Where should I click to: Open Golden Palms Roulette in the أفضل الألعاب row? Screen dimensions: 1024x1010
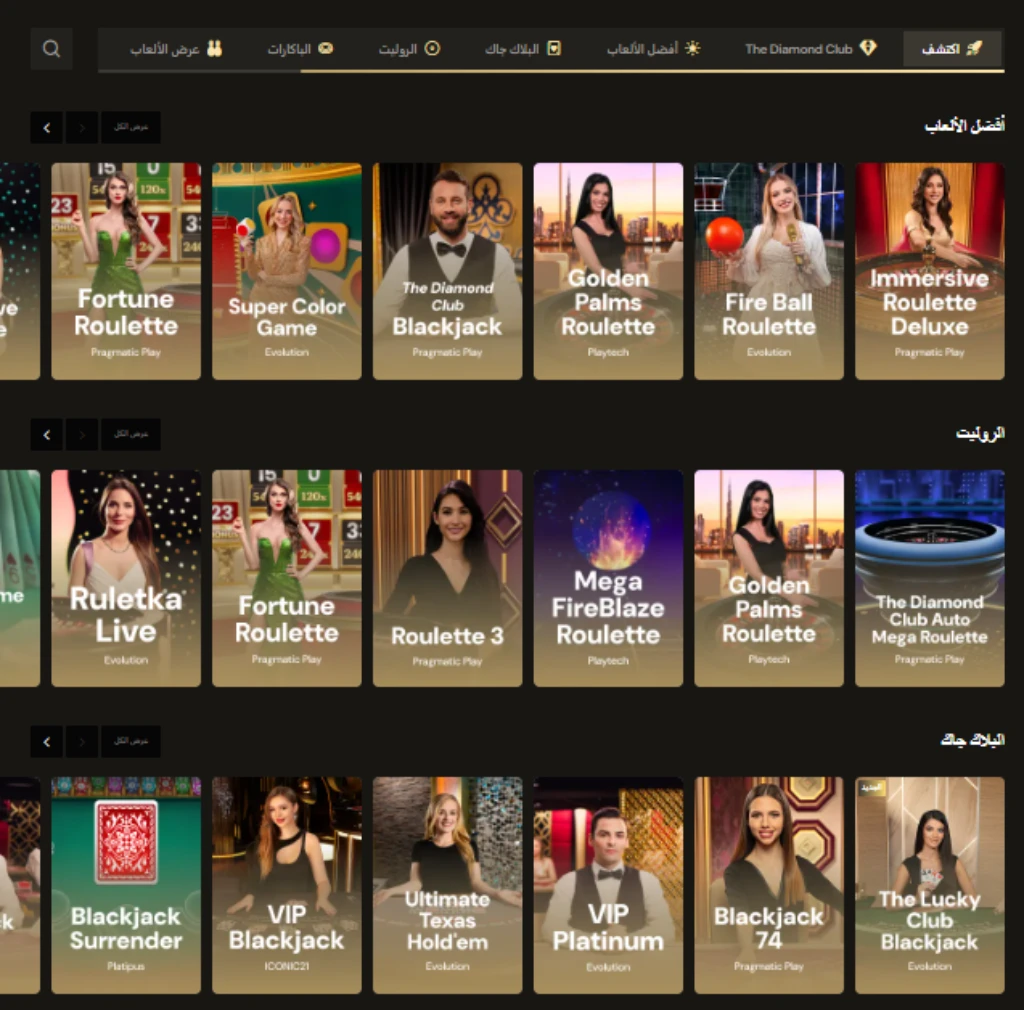pos(608,271)
